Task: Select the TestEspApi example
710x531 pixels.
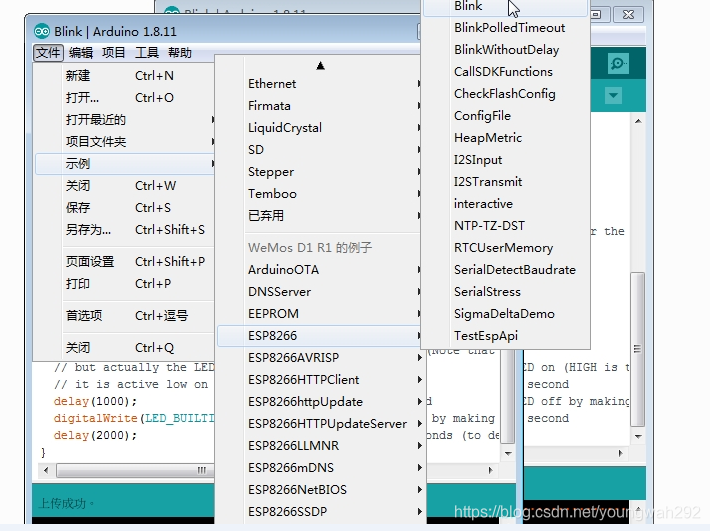Action: [506, 336]
